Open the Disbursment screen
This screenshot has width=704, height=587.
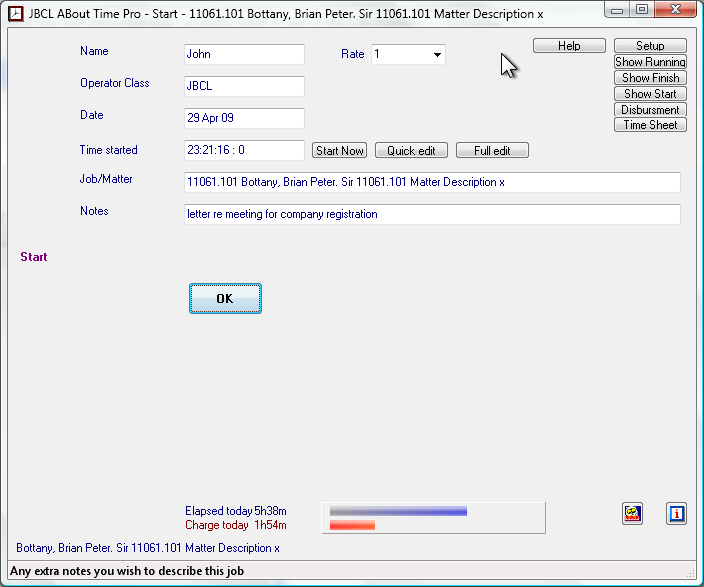click(650, 110)
